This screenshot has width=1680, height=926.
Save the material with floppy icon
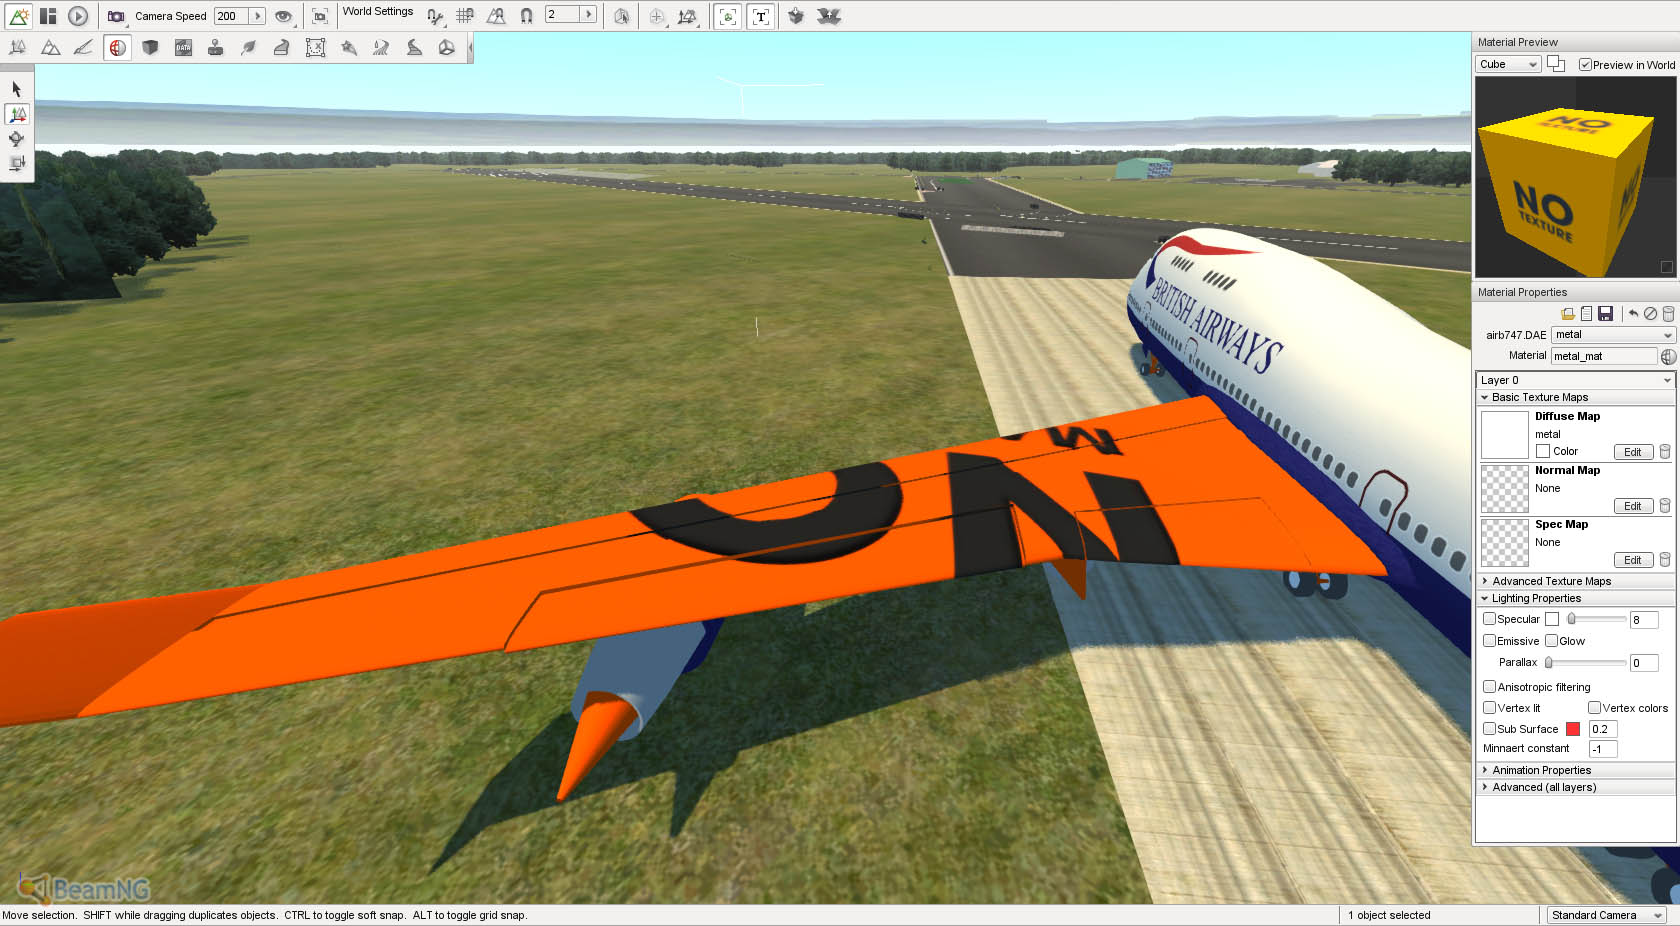1605,314
